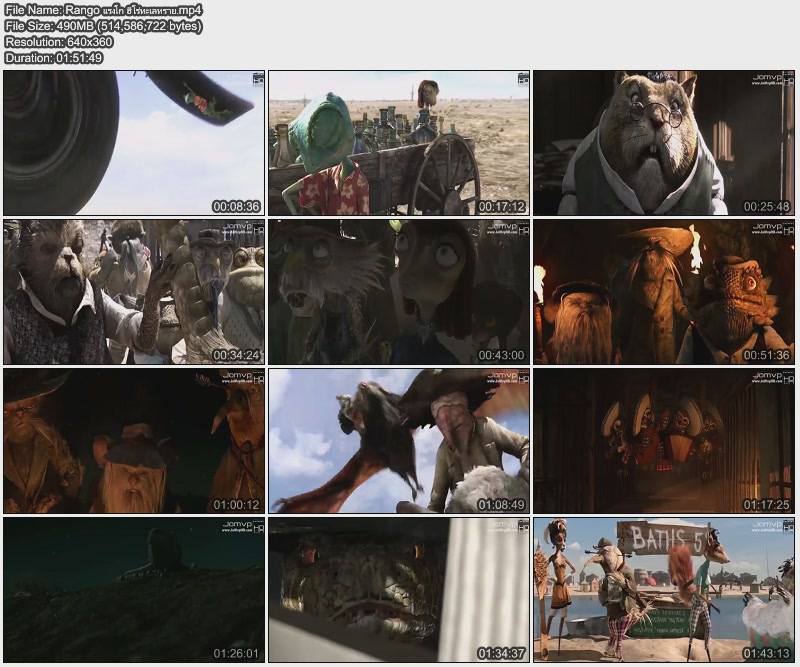Select the thumbnail timestamped 01:08:49
Screen dimensions: 800x667
399,441
